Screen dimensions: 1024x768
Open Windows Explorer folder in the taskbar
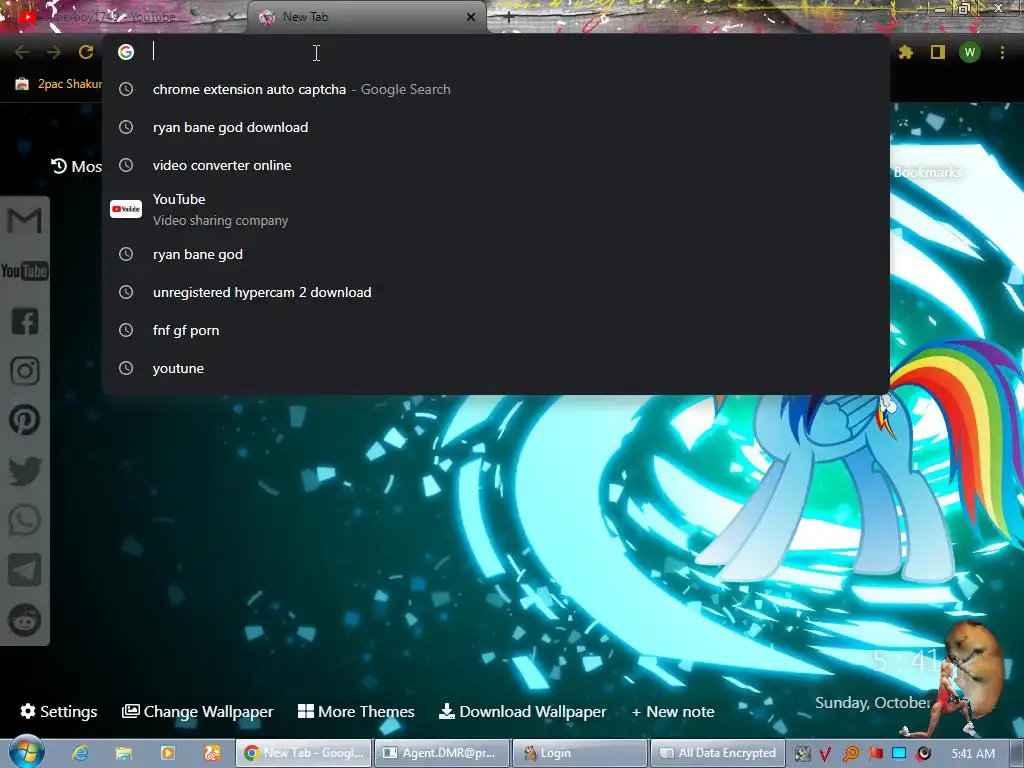[x=123, y=753]
